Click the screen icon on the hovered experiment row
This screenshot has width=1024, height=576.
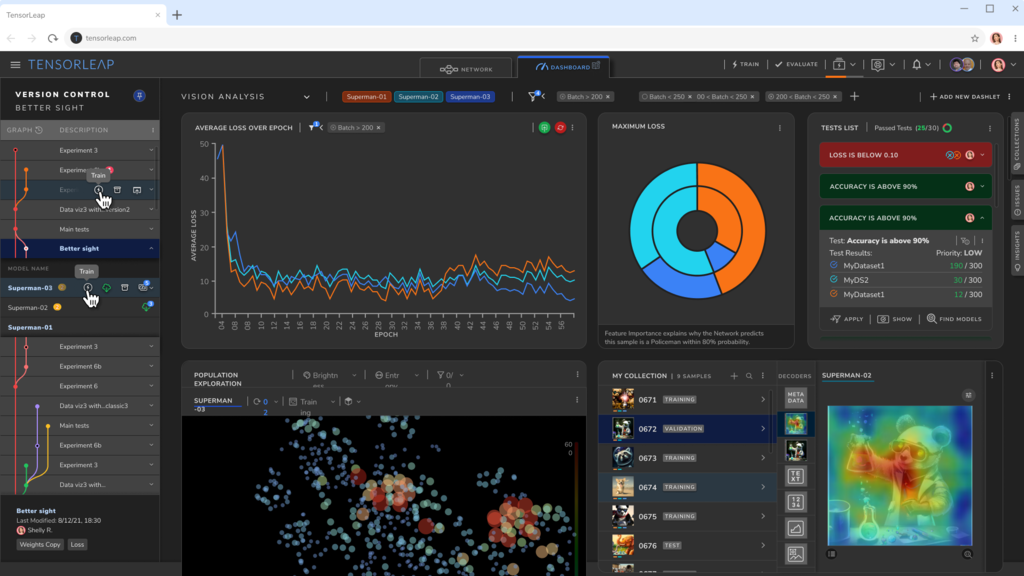point(137,190)
